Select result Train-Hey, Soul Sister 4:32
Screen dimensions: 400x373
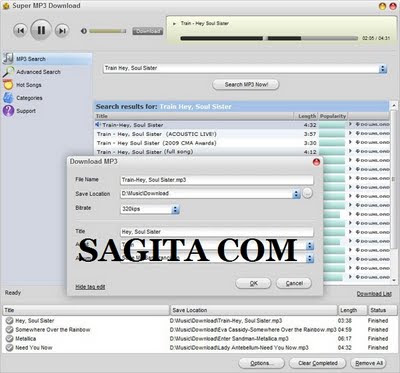pos(206,125)
